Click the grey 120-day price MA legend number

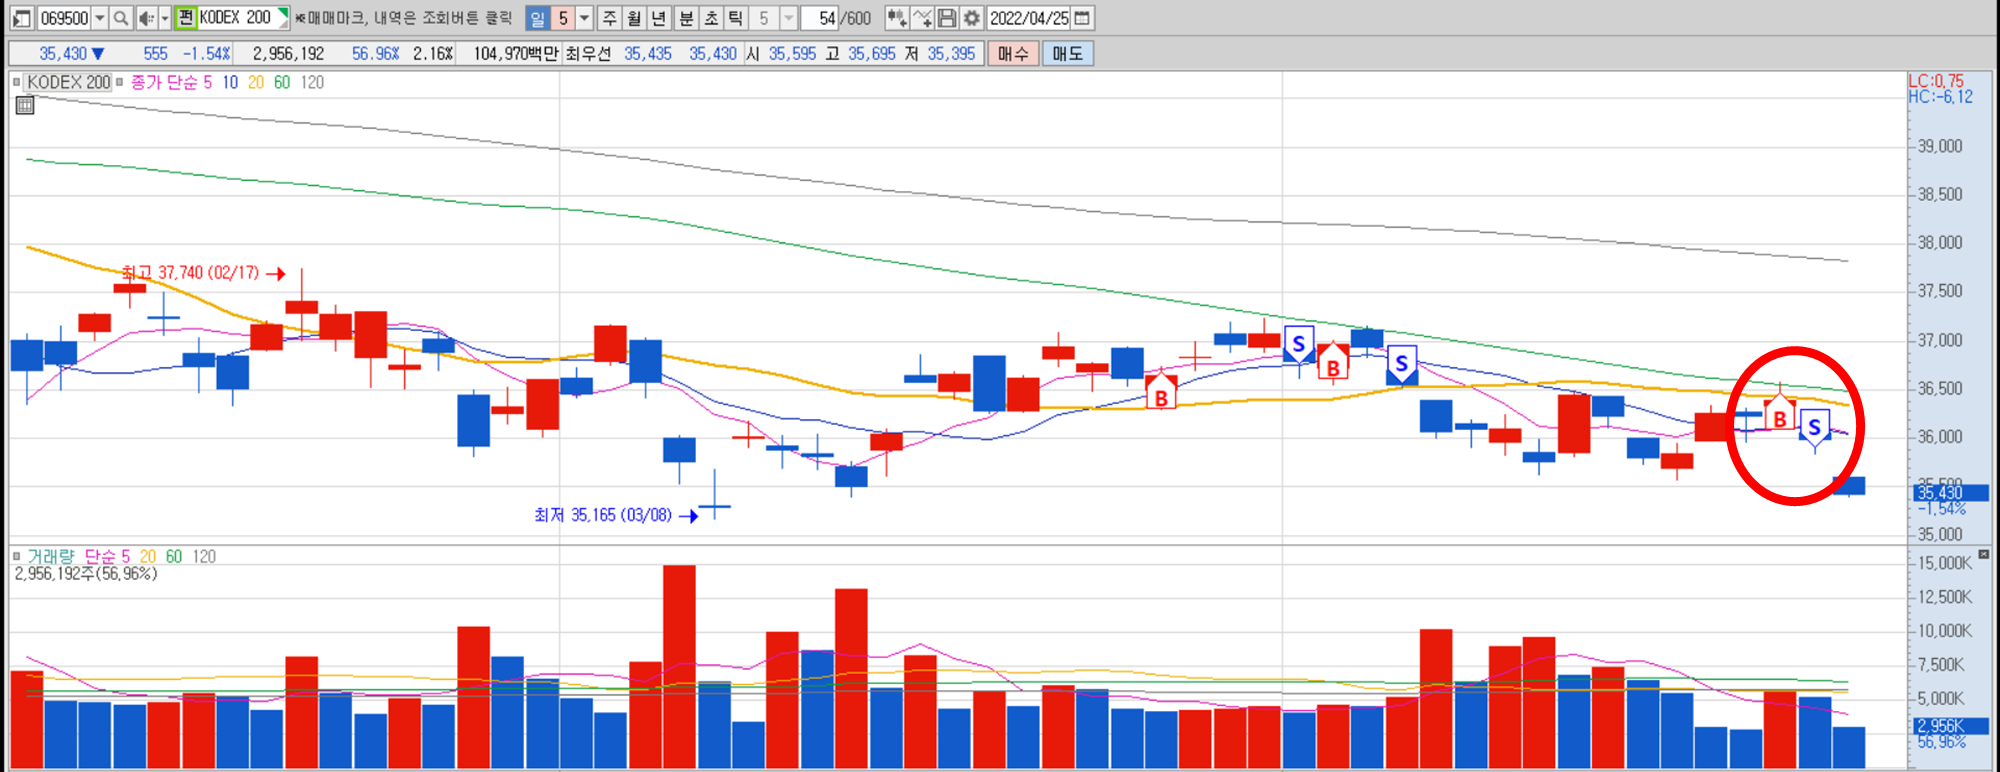[x=312, y=82]
